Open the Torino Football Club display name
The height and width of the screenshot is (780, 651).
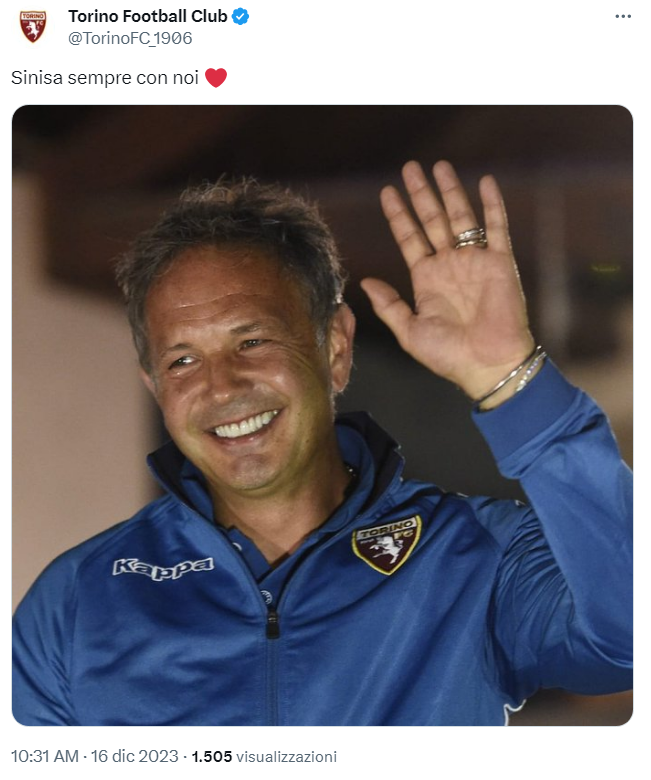pyautogui.click(x=148, y=16)
